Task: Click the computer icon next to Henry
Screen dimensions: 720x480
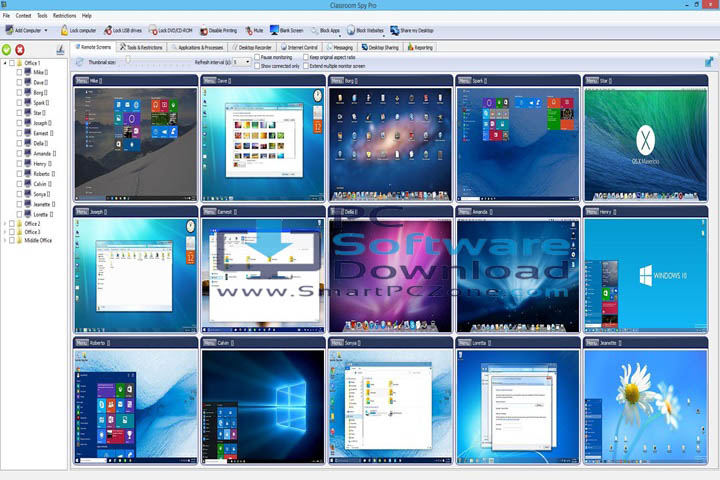Action: tap(28, 164)
